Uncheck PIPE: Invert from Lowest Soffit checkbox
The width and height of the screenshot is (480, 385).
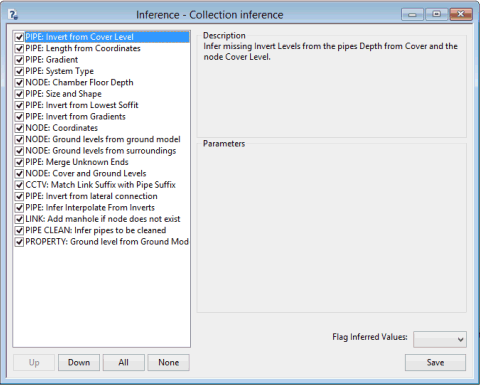coord(19,105)
